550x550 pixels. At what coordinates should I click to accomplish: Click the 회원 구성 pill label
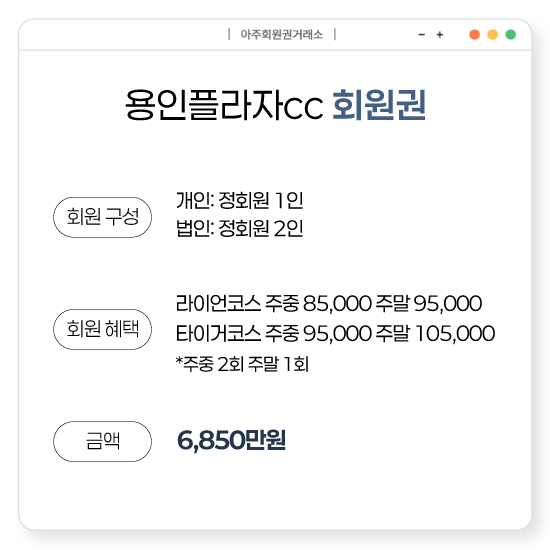(102, 217)
